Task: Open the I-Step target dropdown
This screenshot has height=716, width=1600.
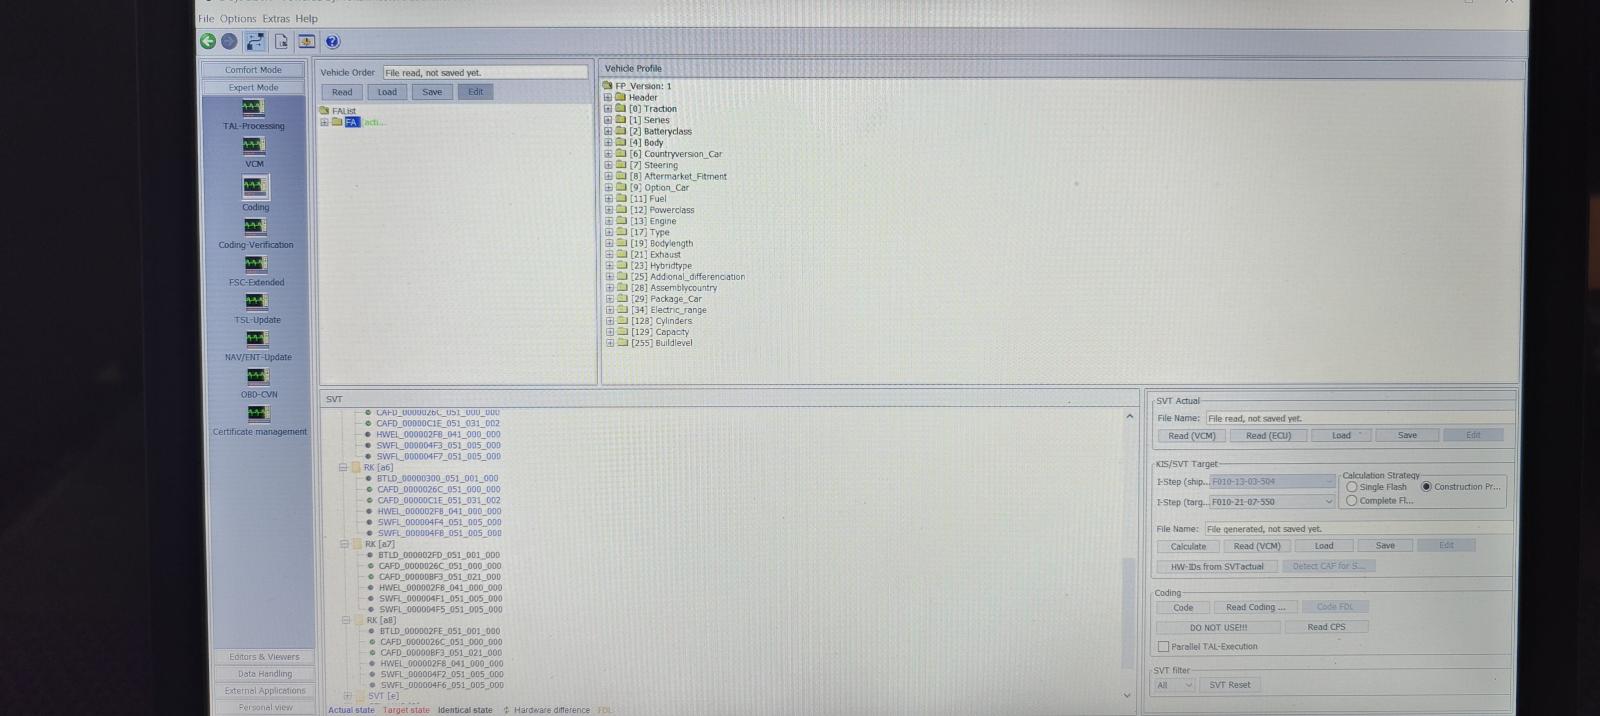Action: click(x=1328, y=502)
